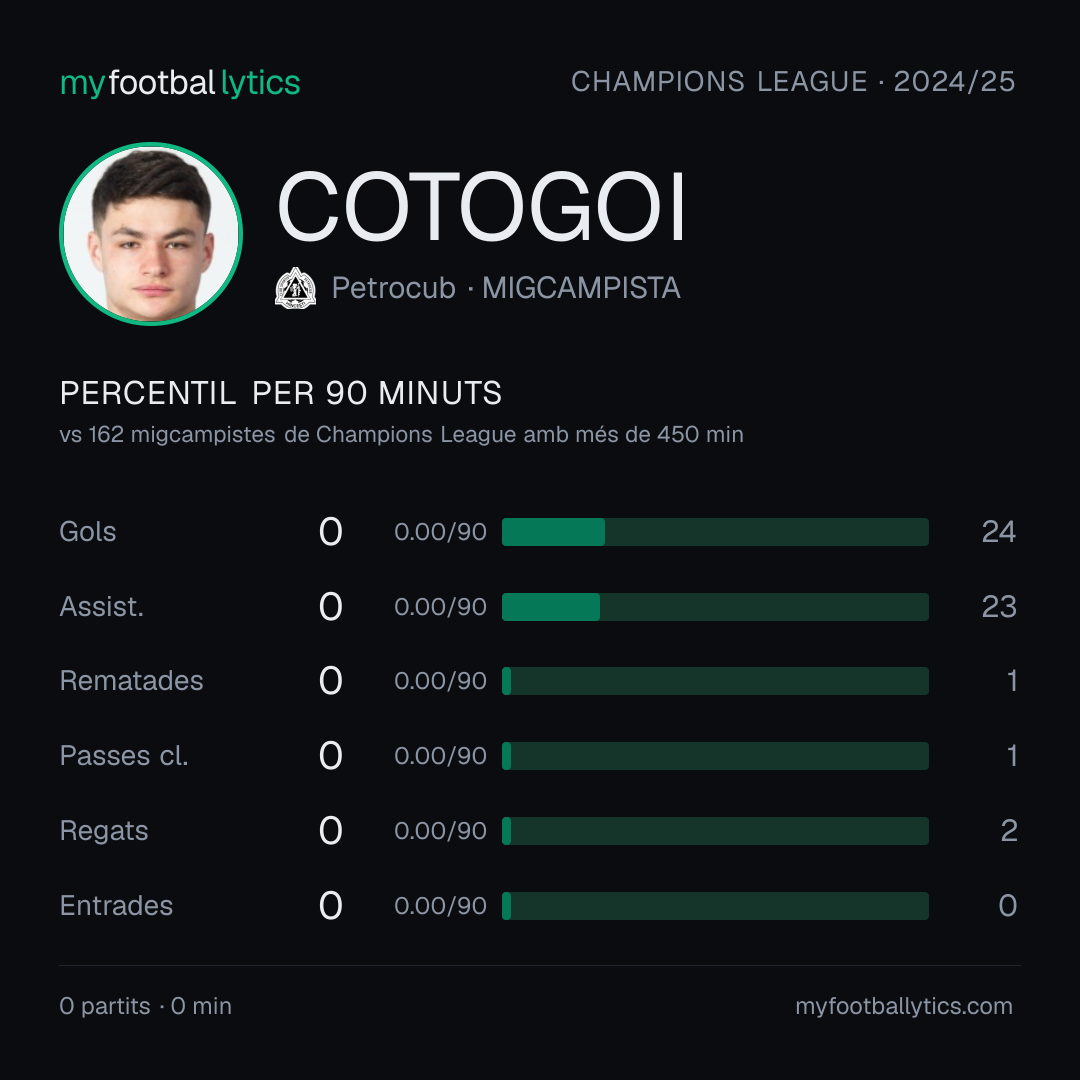Screen dimensions: 1080x1080
Task: Click the Rematades stat row label
Action: coord(132,681)
